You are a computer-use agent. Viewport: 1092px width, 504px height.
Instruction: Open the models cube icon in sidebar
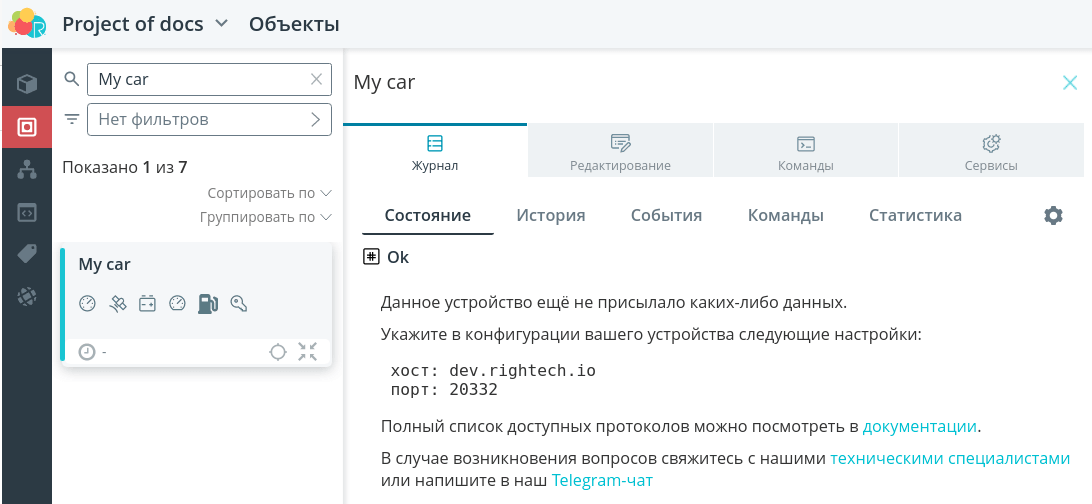click(x=26, y=85)
